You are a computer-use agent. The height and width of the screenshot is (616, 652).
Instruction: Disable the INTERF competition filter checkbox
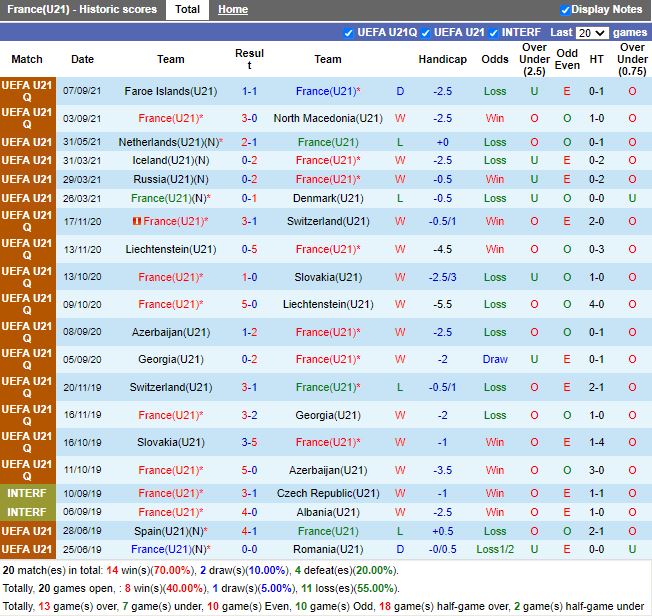tap(494, 32)
